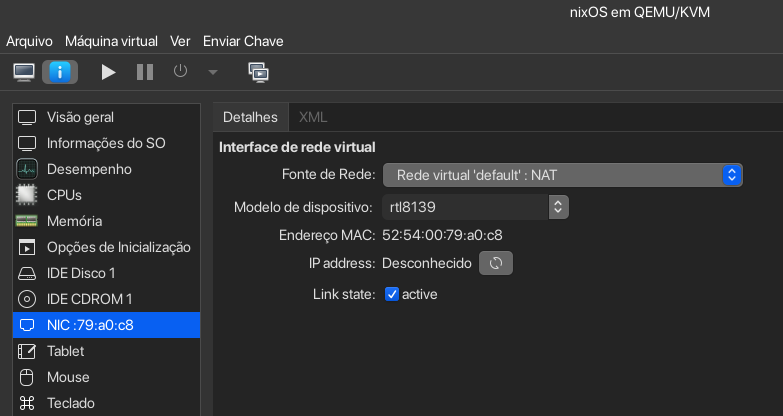This screenshot has height=416, width=783.
Task: Click the Desconhecido IP value
Action: (x=426, y=263)
